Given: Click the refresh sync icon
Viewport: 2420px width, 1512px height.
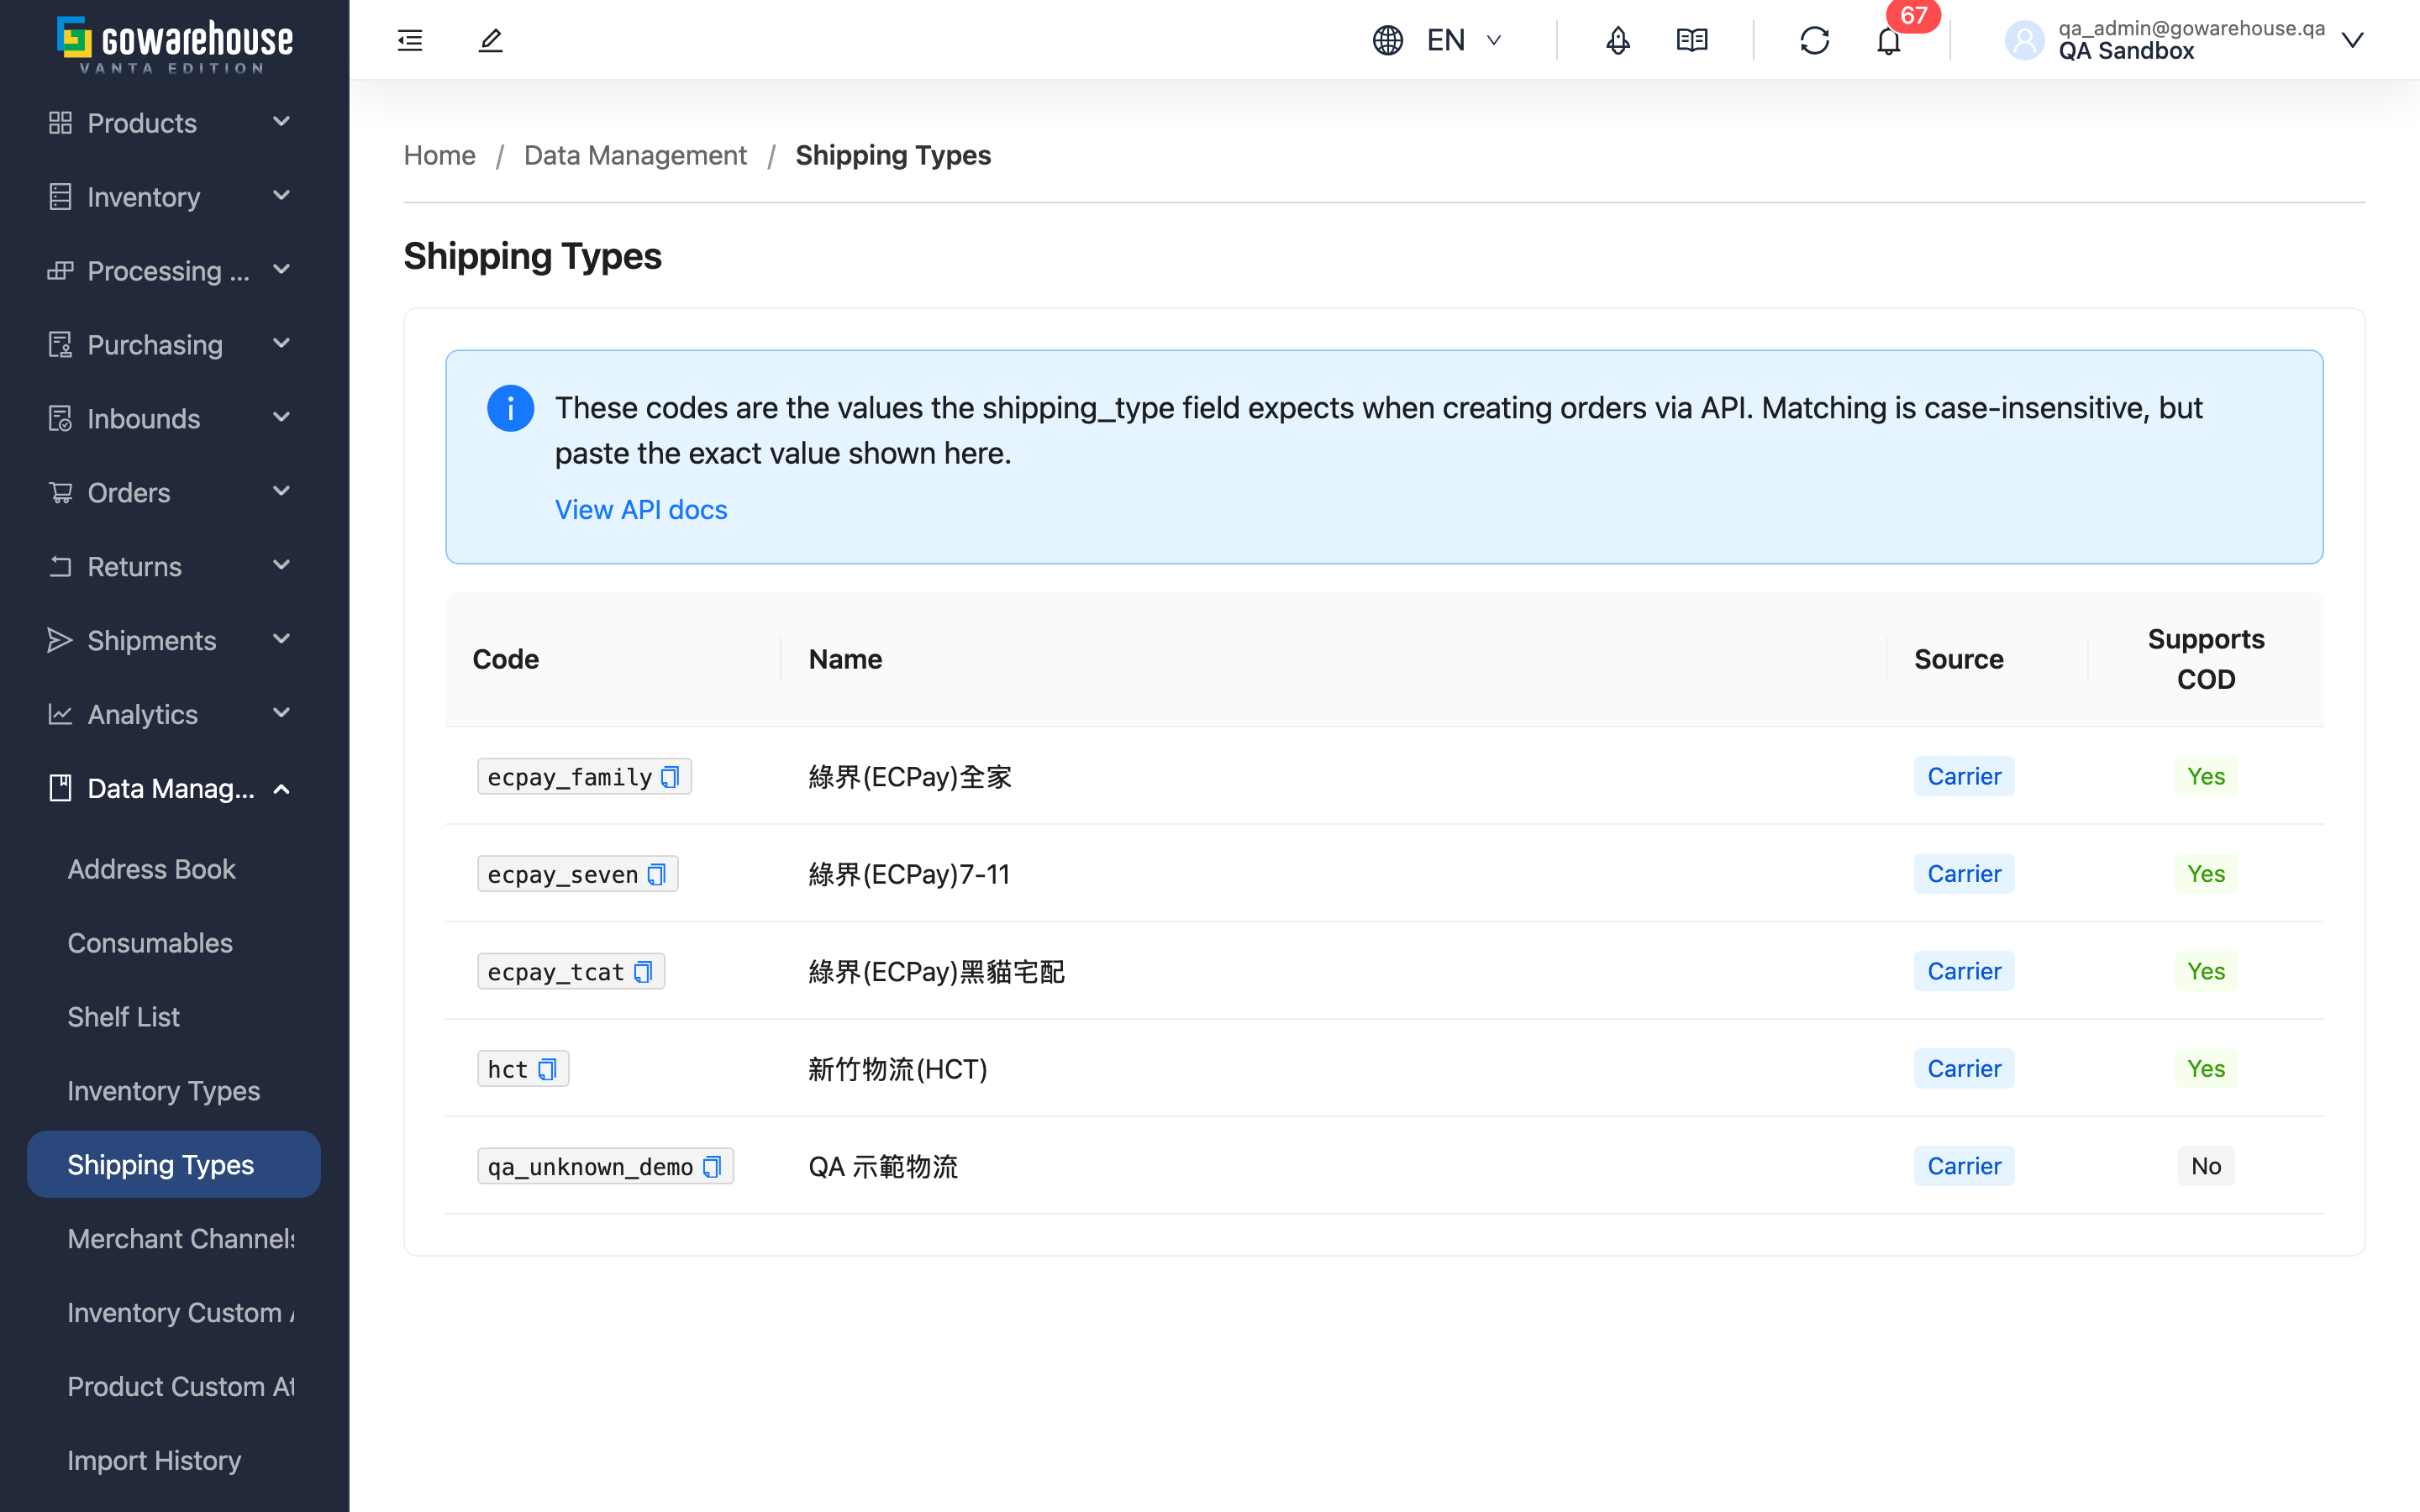Looking at the screenshot, I should coord(1814,40).
